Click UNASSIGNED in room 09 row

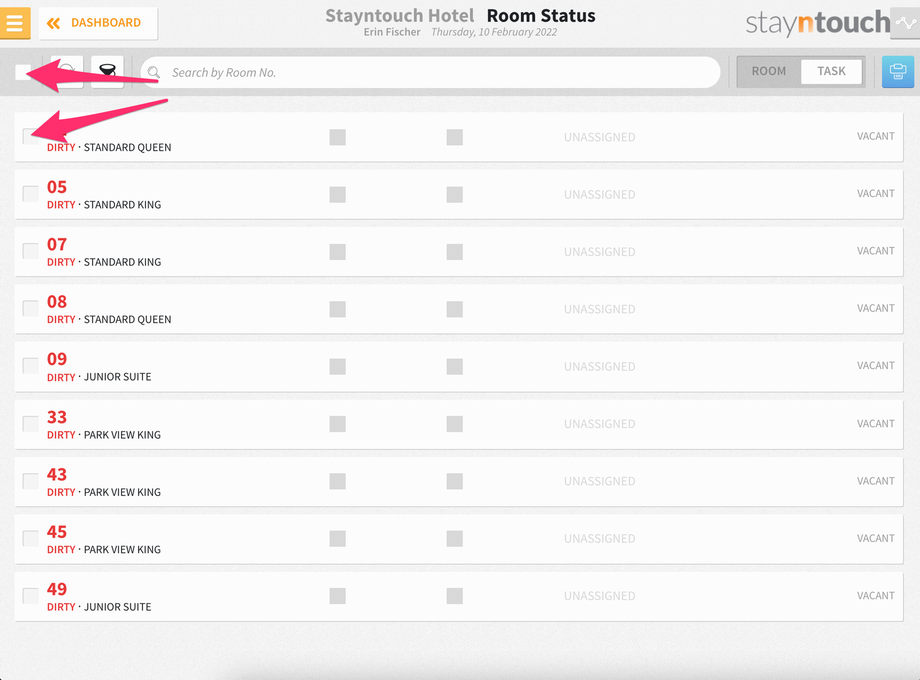pyautogui.click(x=600, y=367)
